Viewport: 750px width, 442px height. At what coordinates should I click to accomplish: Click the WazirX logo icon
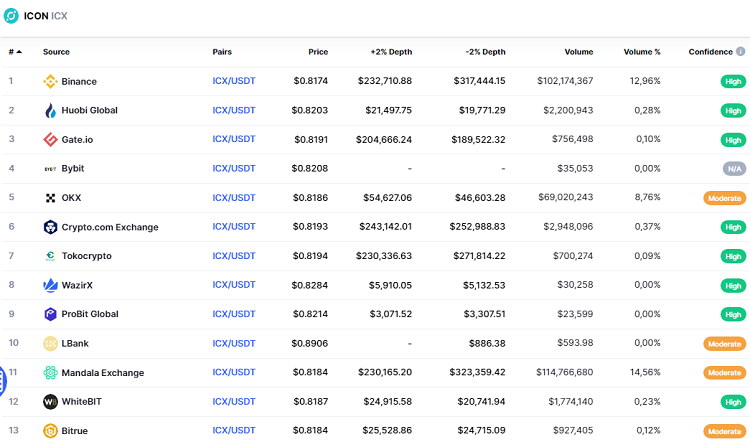point(50,285)
